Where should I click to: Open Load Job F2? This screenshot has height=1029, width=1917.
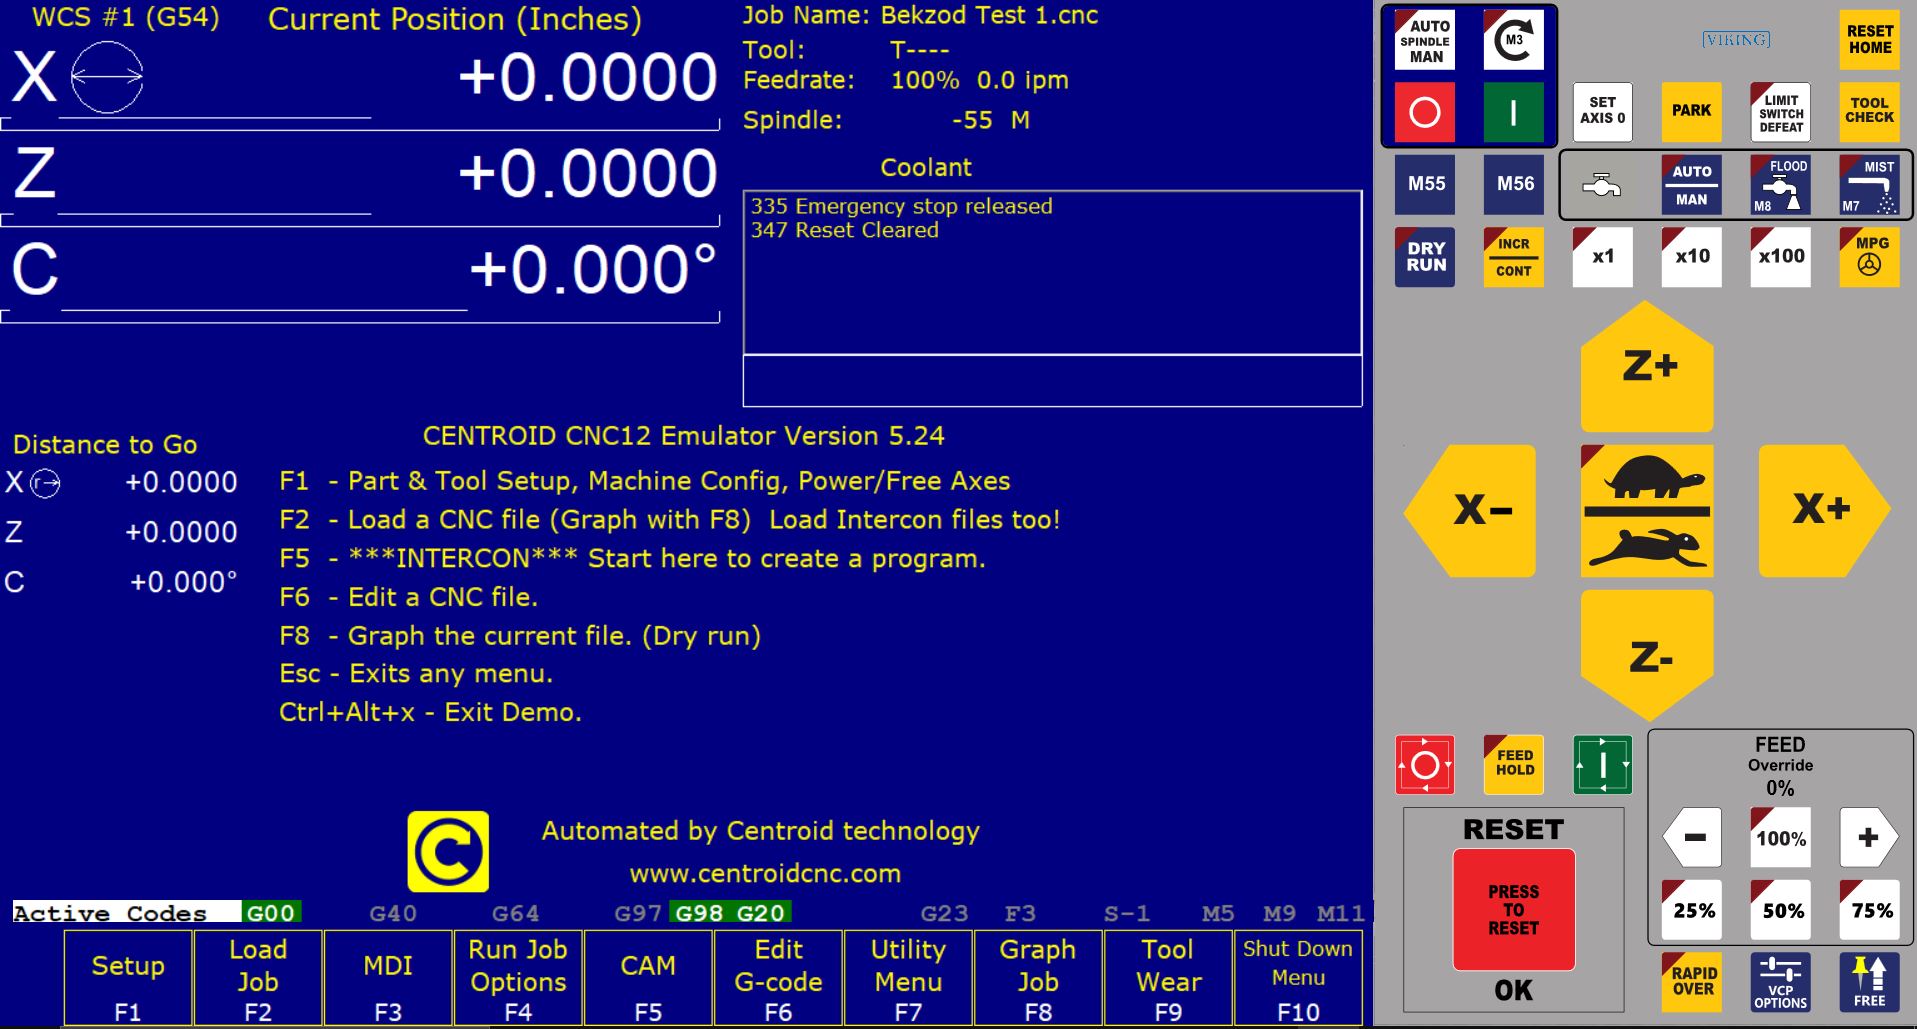(x=258, y=978)
